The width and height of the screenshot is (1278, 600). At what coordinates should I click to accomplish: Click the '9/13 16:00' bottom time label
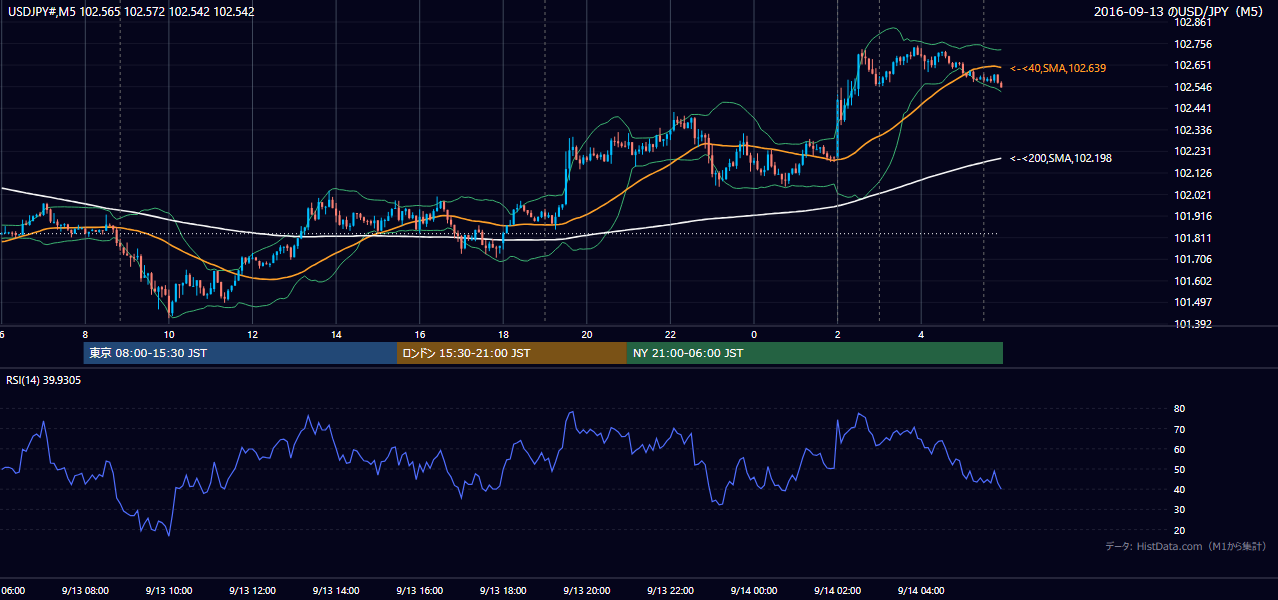420,590
